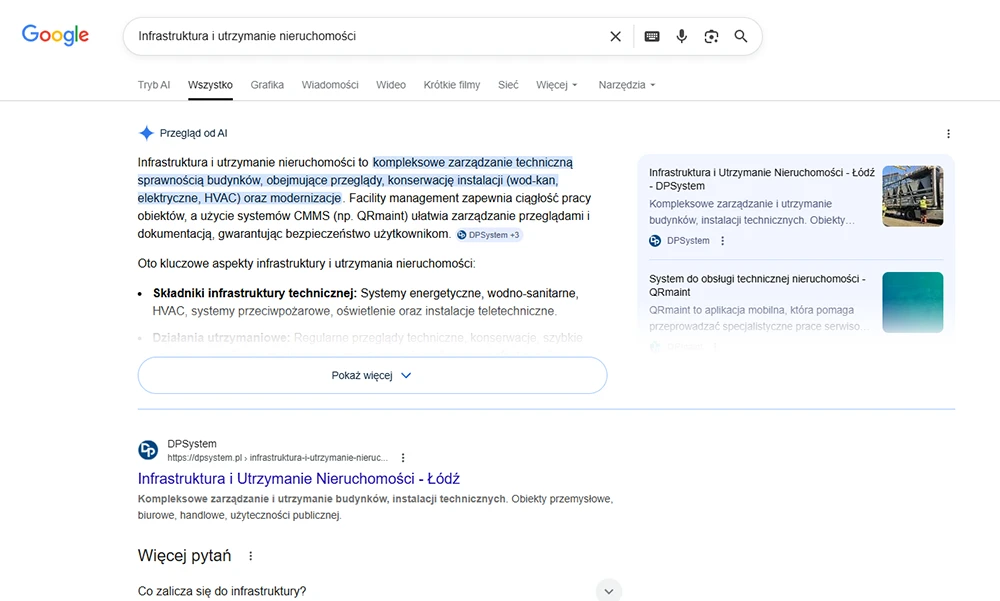
Task: Open the AI overview three-dot menu
Action: coord(948,134)
